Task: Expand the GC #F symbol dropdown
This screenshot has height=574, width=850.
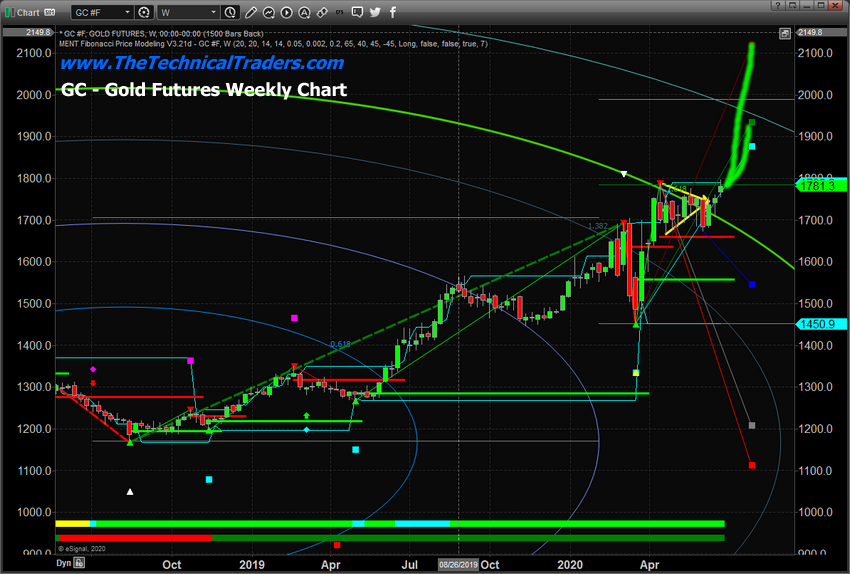Action: tap(127, 12)
